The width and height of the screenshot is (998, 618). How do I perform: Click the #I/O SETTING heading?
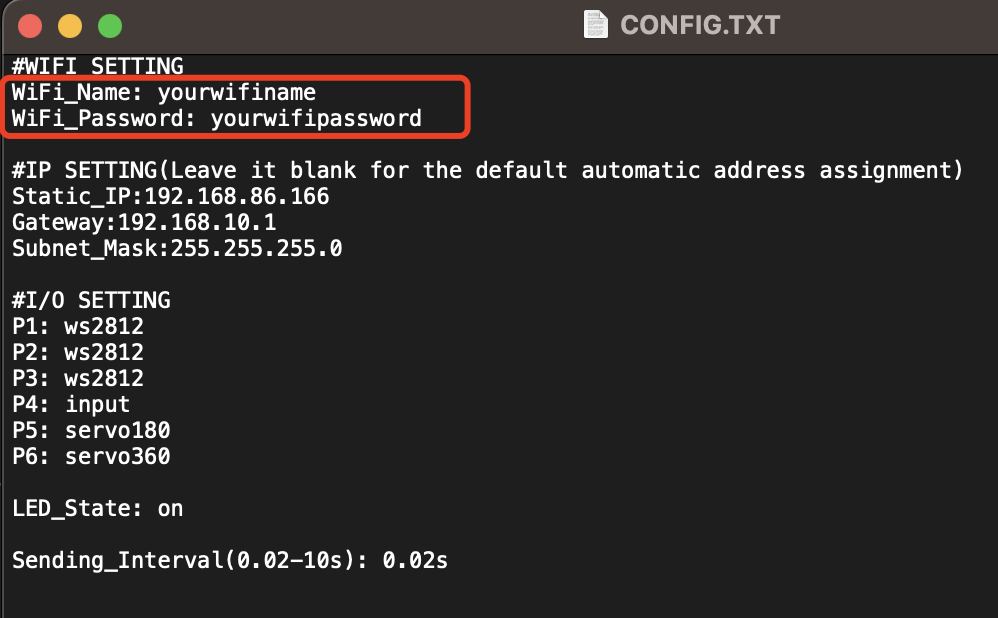click(x=91, y=300)
